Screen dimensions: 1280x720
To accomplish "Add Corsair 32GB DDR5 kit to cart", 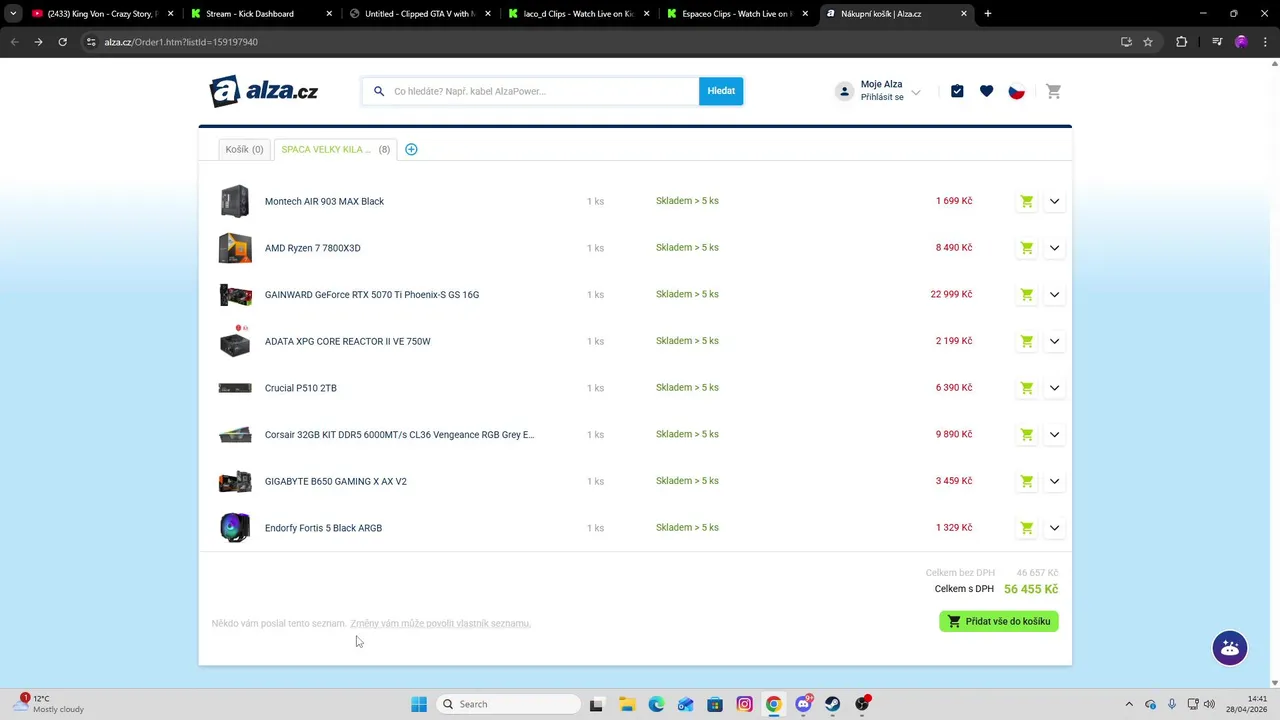I will click(1026, 435).
